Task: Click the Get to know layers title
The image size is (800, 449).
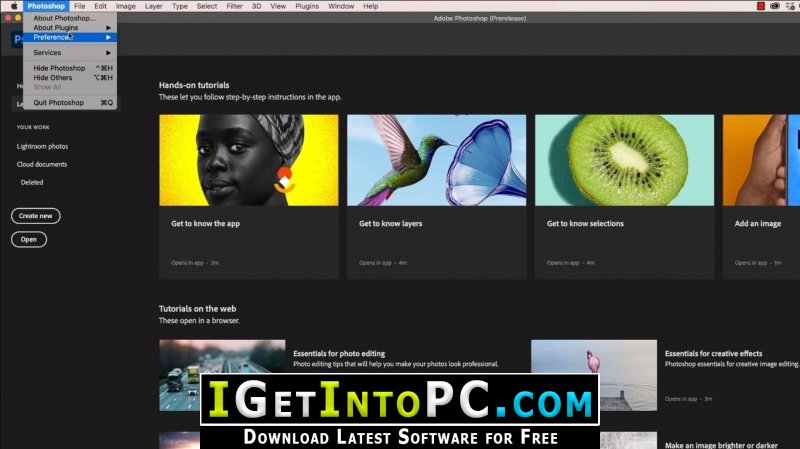Action: point(390,223)
